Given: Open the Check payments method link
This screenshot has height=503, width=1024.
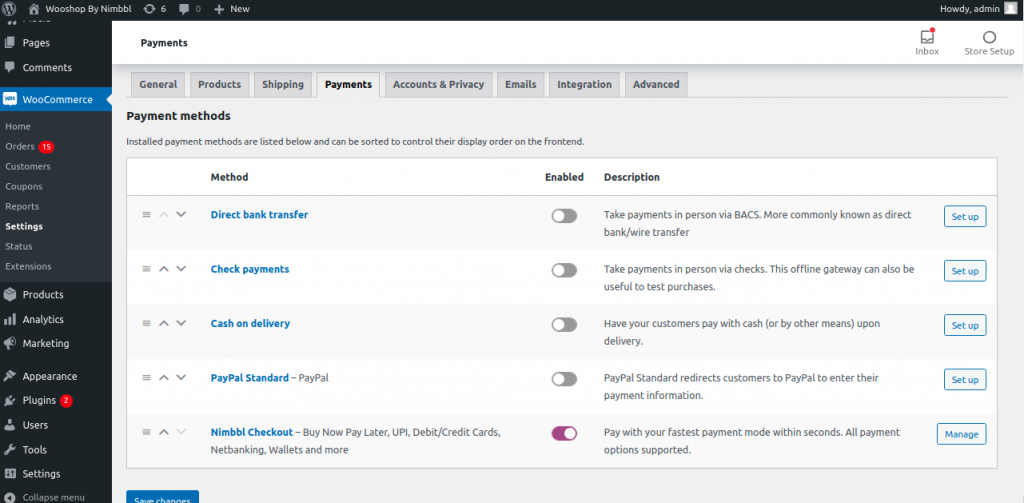Looking at the screenshot, I should coord(249,269).
